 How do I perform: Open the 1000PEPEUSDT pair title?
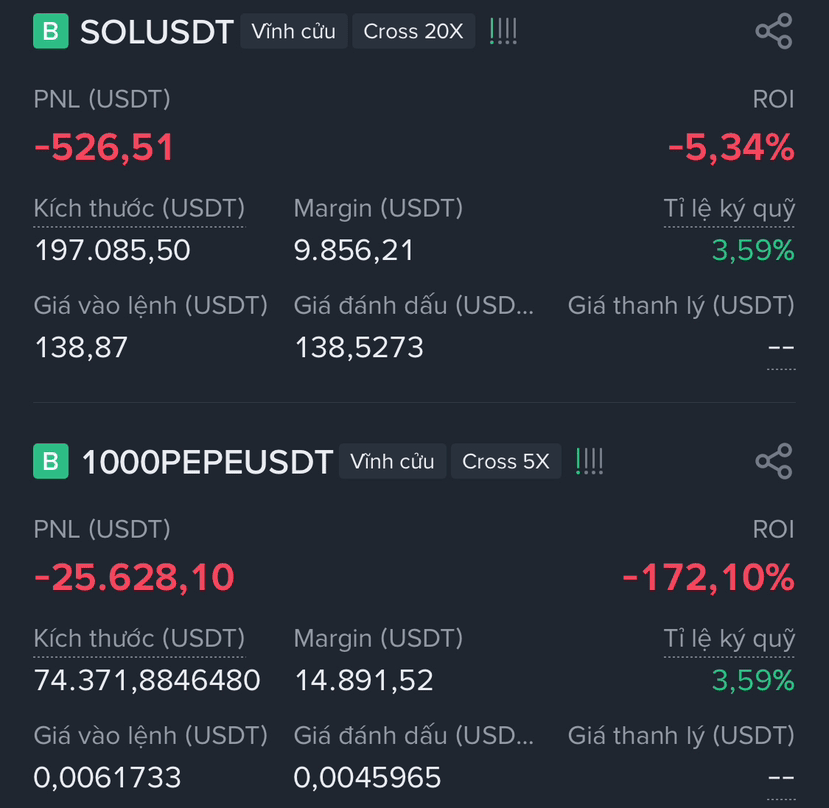(x=207, y=462)
